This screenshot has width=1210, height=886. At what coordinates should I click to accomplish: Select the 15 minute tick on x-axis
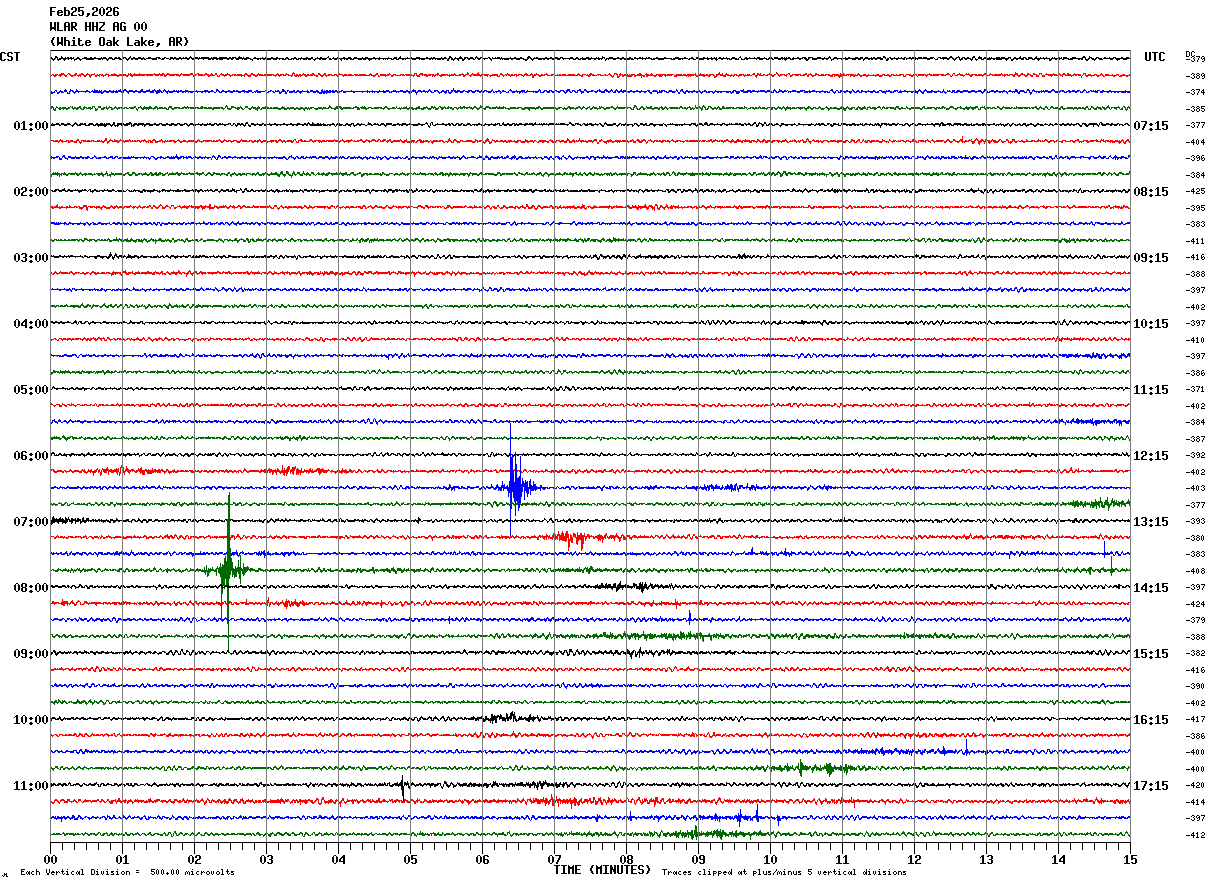click(1129, 859)
